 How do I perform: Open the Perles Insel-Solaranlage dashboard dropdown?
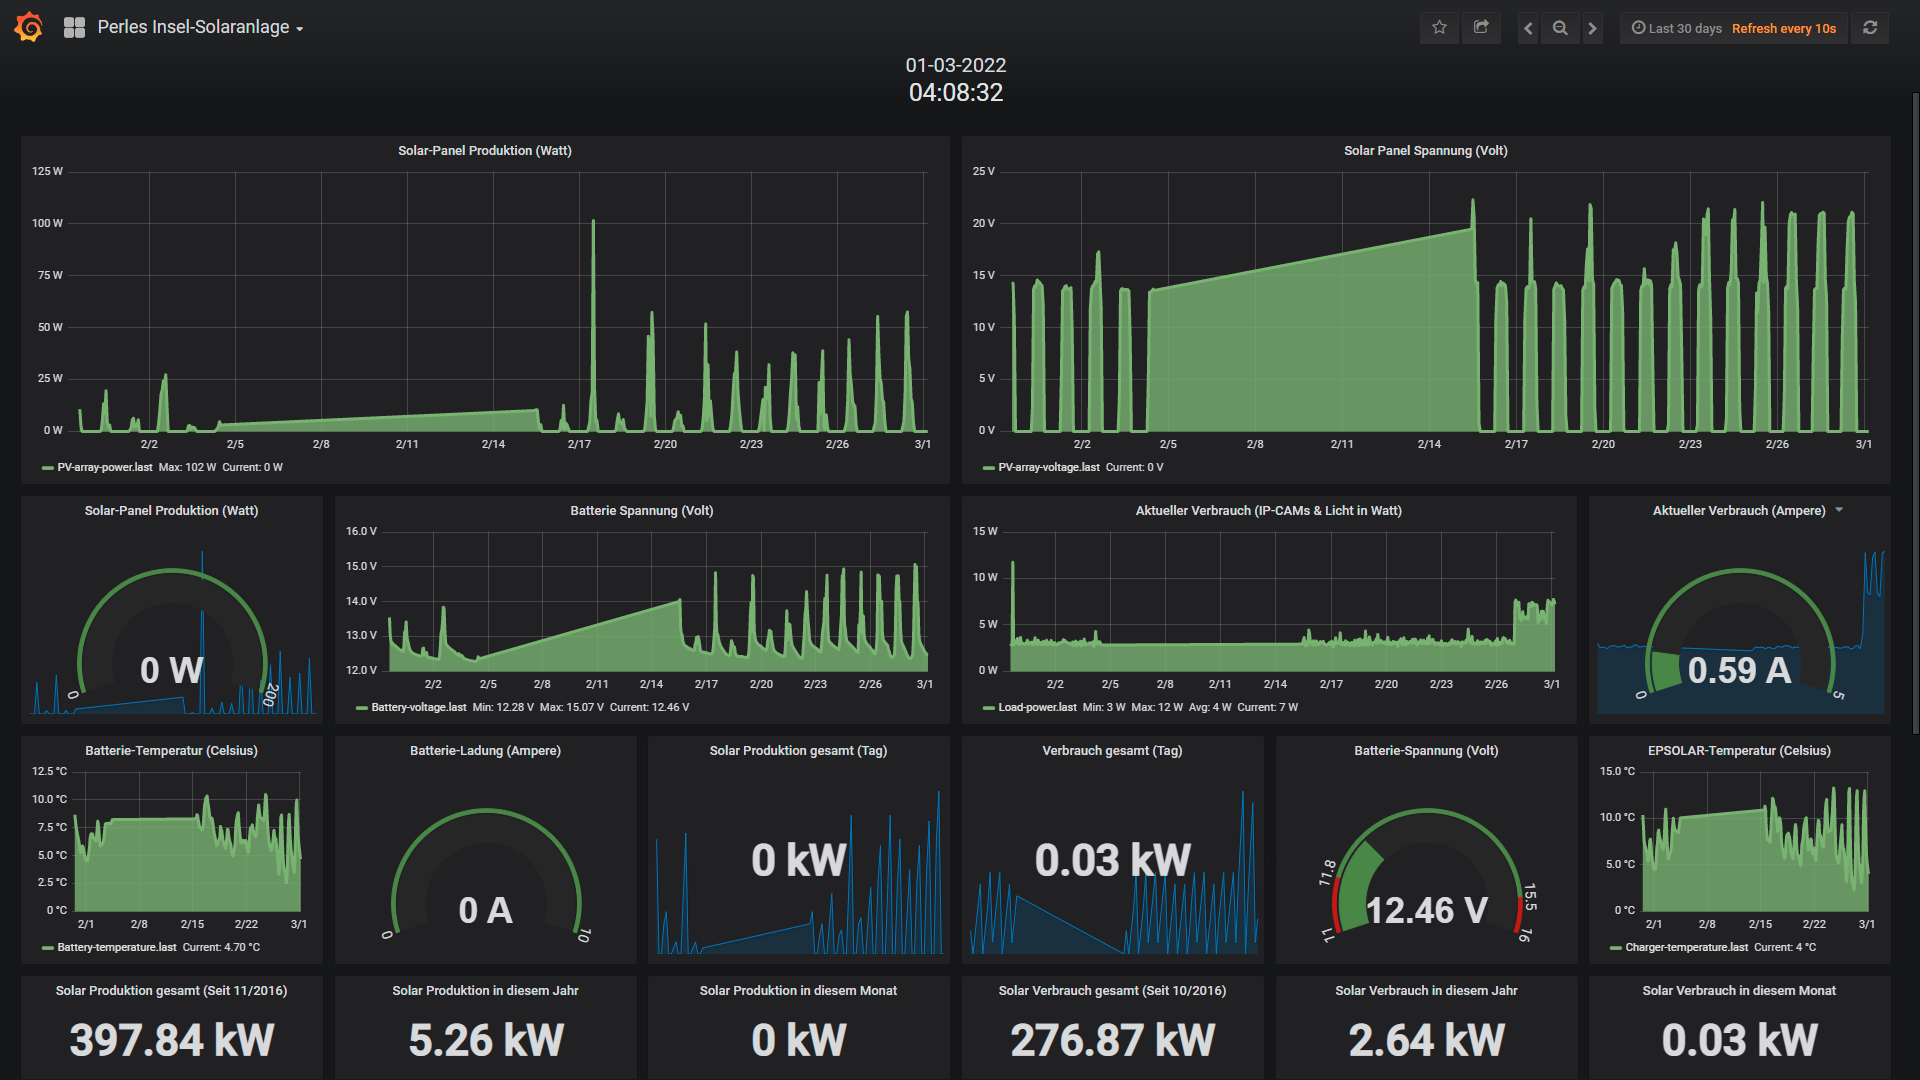[x=200, y=28]
